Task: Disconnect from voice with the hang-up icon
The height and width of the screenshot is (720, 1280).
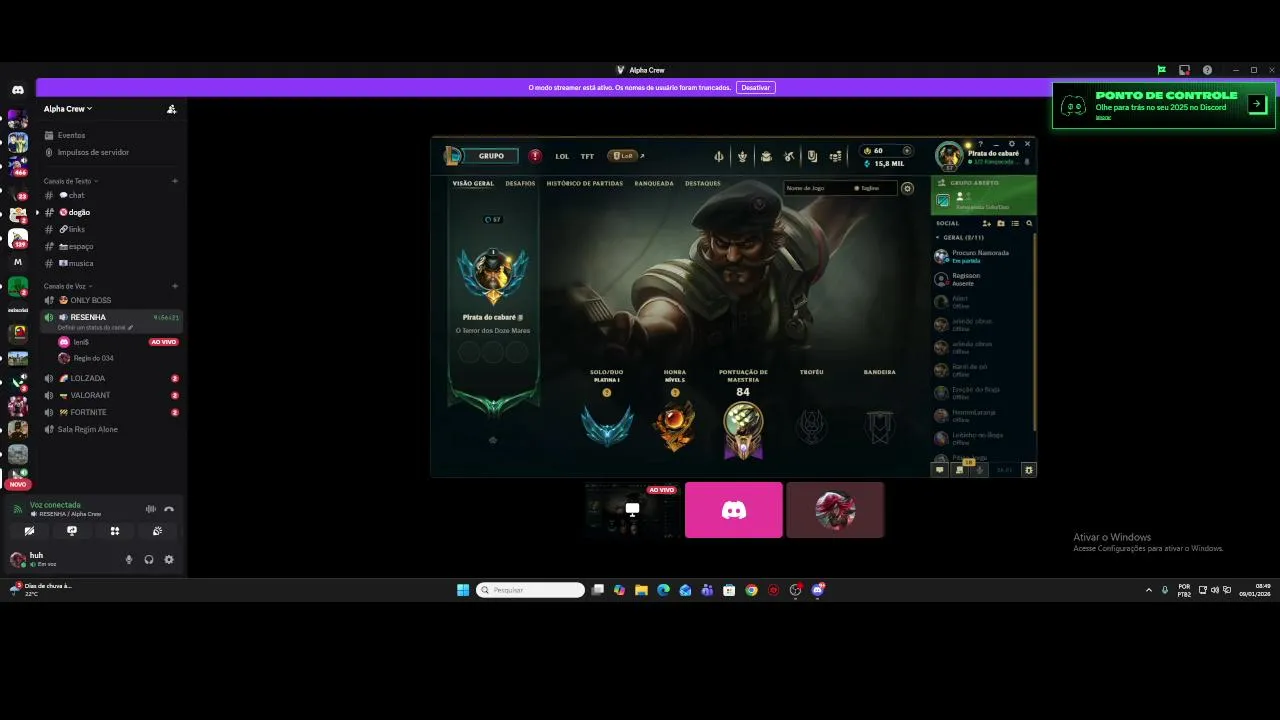Action: [169, 509]
